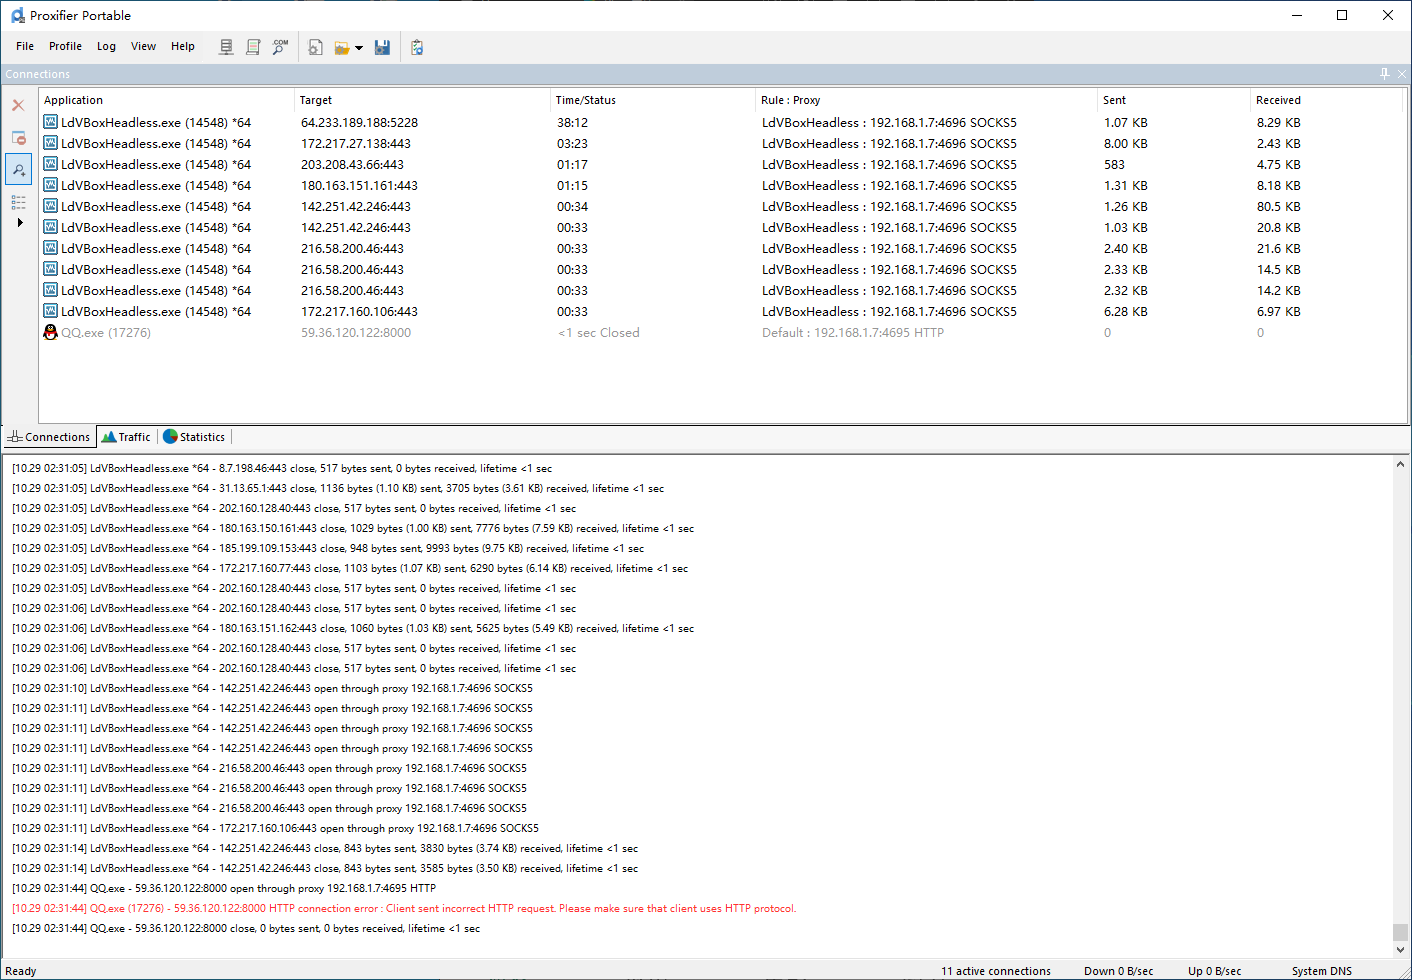Expand the left sidebar overflow arrow
The image size is (1412, 980).
pos(19,223)
